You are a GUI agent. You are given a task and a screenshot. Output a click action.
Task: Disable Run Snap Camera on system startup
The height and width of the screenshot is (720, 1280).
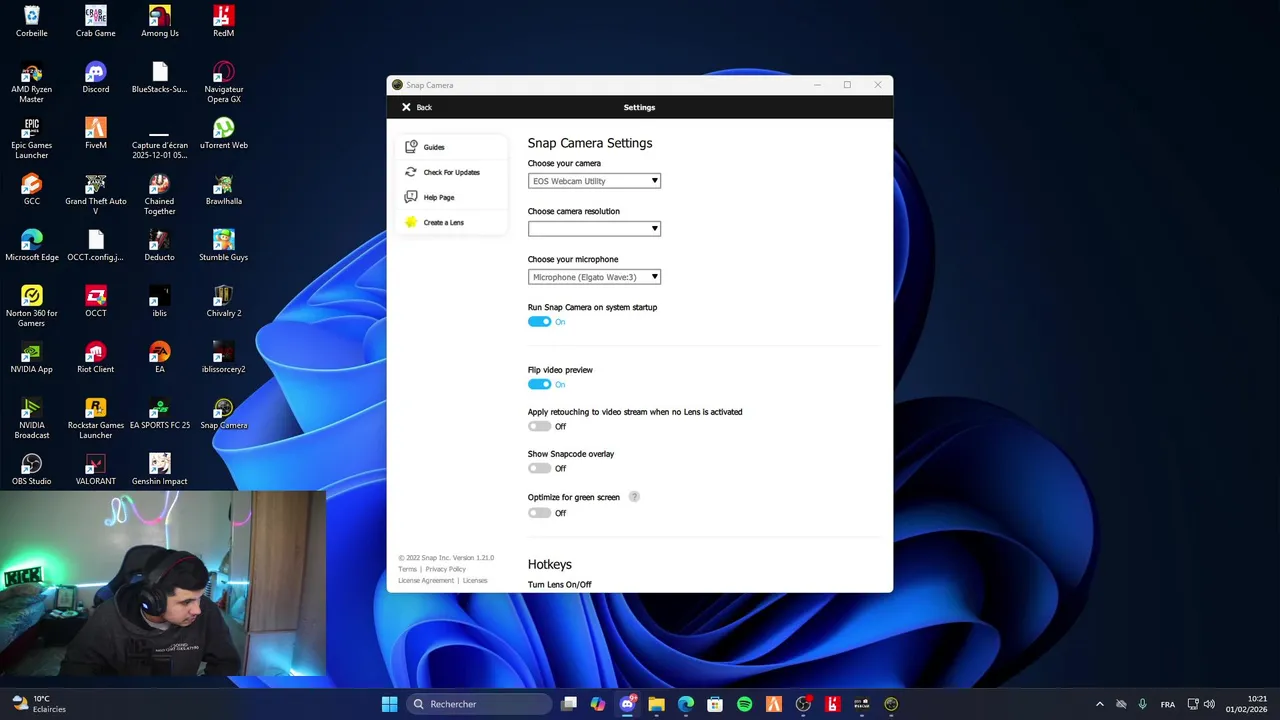[539, 322]
